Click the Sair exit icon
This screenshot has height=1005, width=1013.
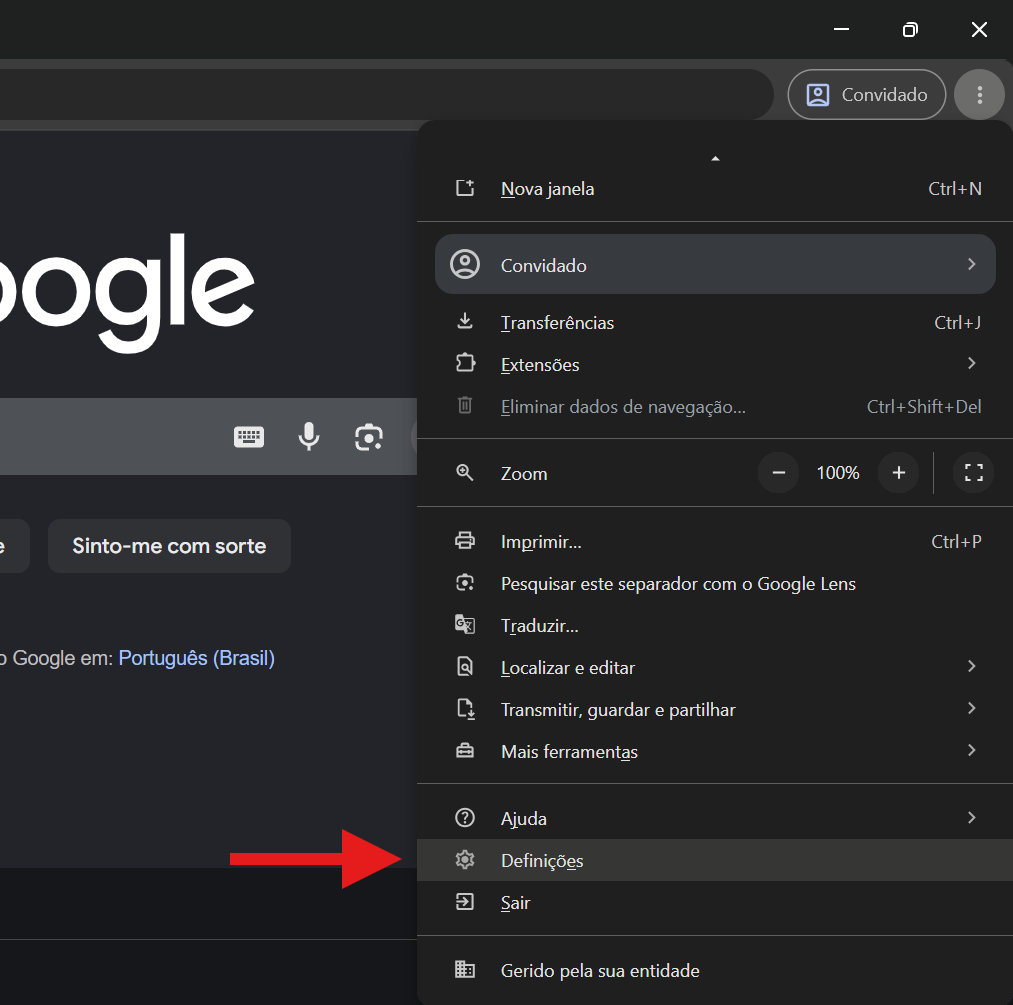[x=465, y=902]
